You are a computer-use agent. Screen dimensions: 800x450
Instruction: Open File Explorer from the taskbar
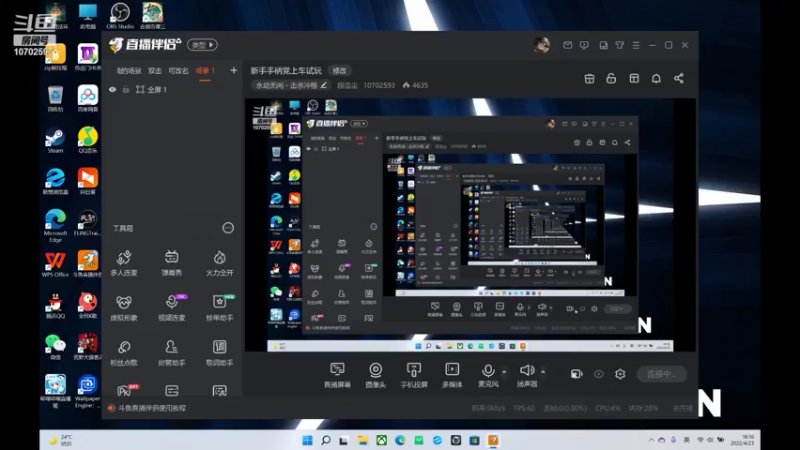pyautogui.click(x=363, y=440)
